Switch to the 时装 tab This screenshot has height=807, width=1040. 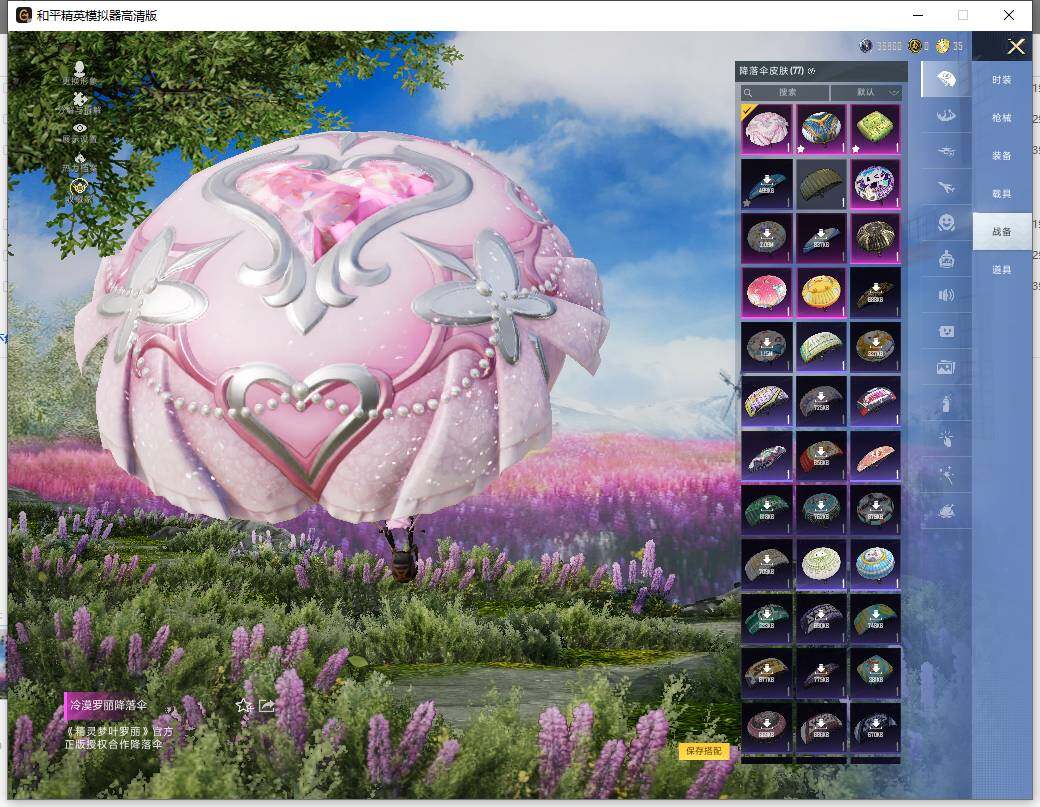tap(1002, 80)
